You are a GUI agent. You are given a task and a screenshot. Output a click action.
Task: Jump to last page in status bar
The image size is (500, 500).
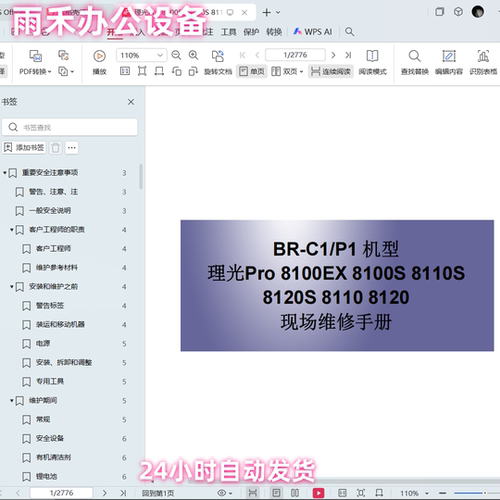(123, 493)
